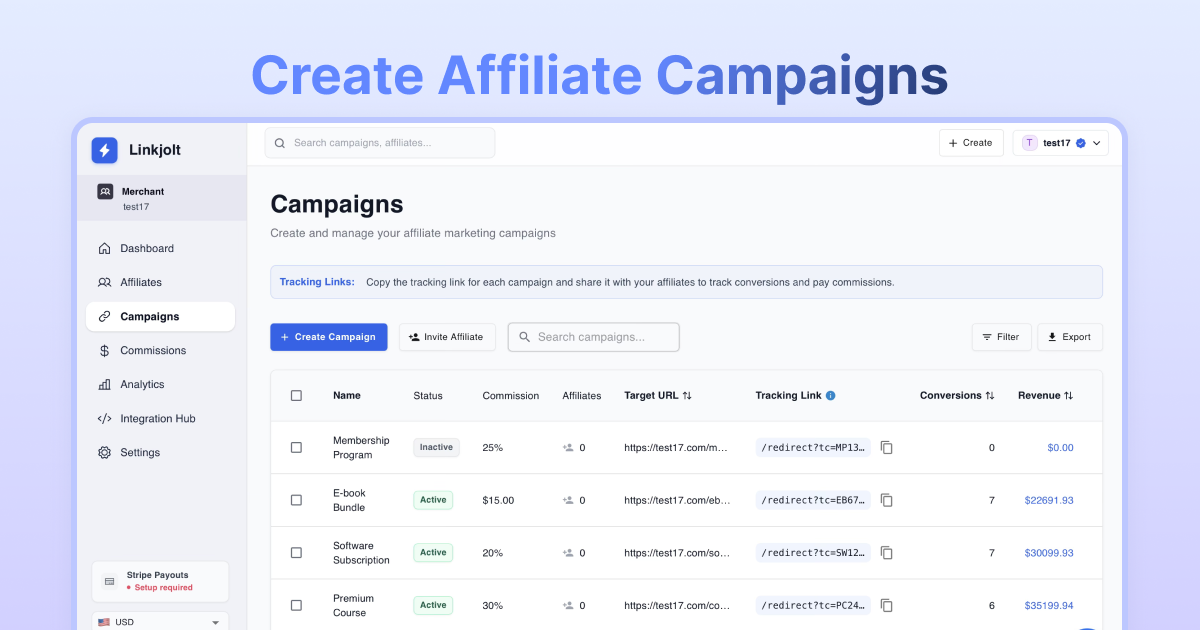Check the Membership Program row checkbox
The height and width of the screenshot is (630, 1200).
coord(296,448)
